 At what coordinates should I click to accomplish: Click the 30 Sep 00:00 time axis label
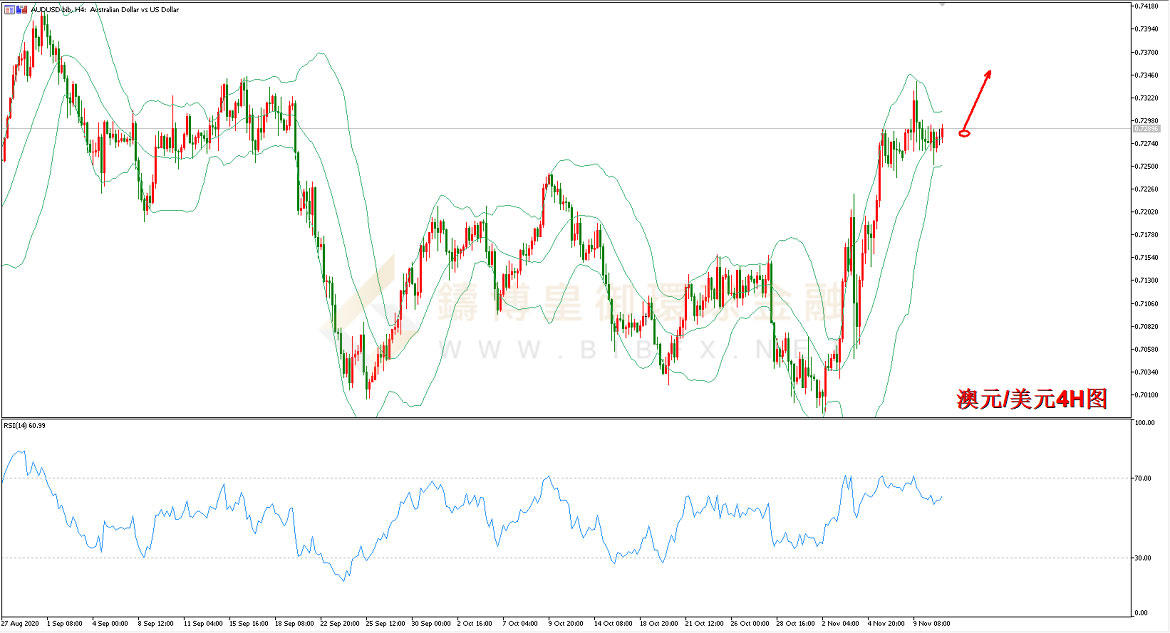431,623
